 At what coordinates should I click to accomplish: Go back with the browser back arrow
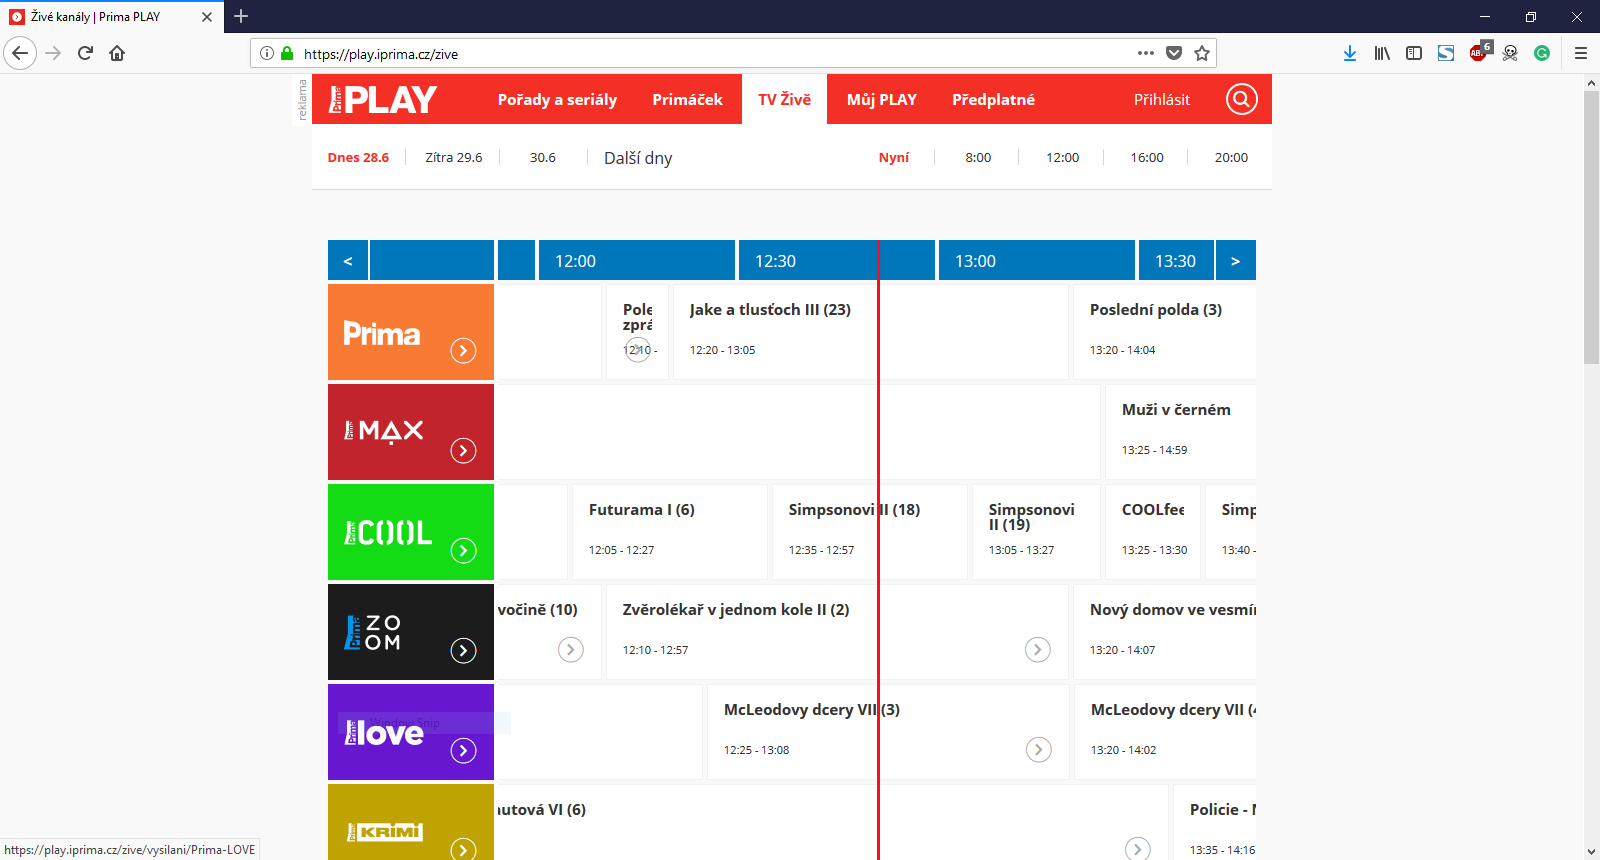[20, 53]
